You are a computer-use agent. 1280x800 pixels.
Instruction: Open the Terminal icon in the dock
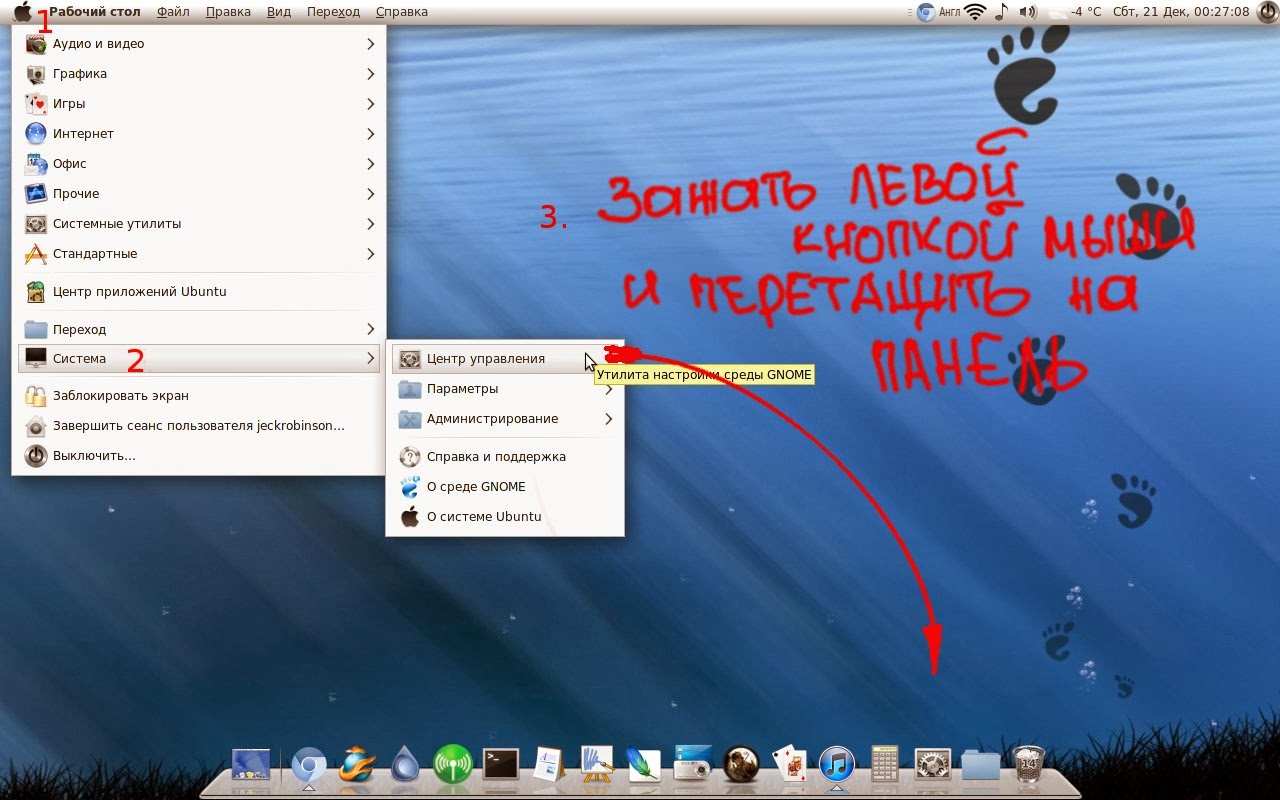500,765
